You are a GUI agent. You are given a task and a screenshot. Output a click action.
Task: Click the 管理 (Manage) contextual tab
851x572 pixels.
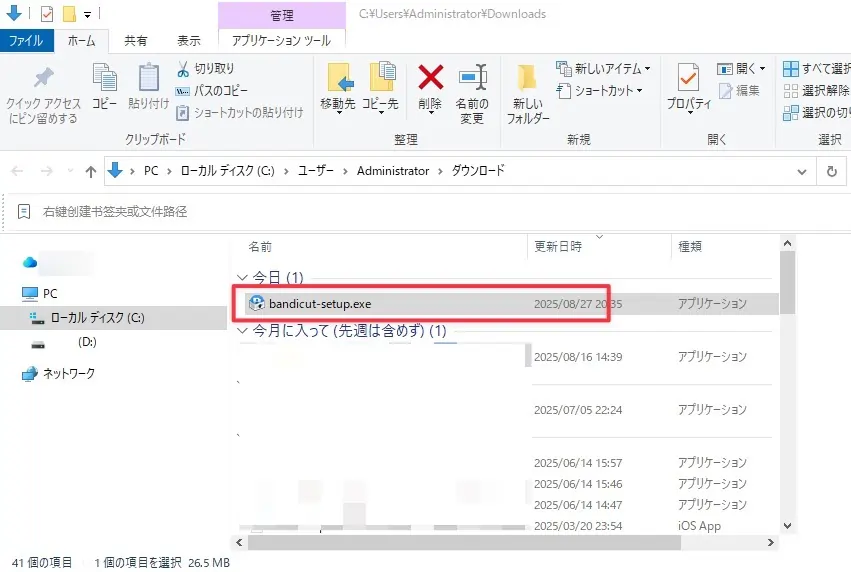pyautogui.click(x=282, y=15)
